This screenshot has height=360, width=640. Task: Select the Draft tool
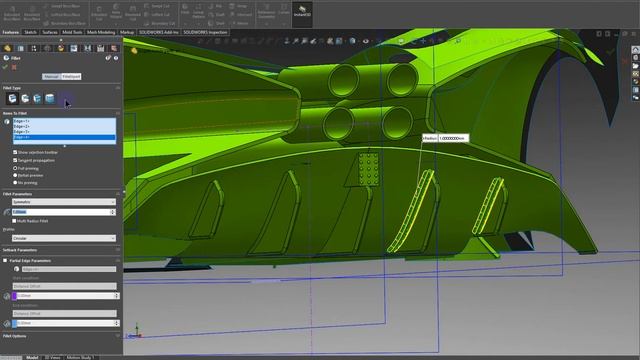click(216, 15)
